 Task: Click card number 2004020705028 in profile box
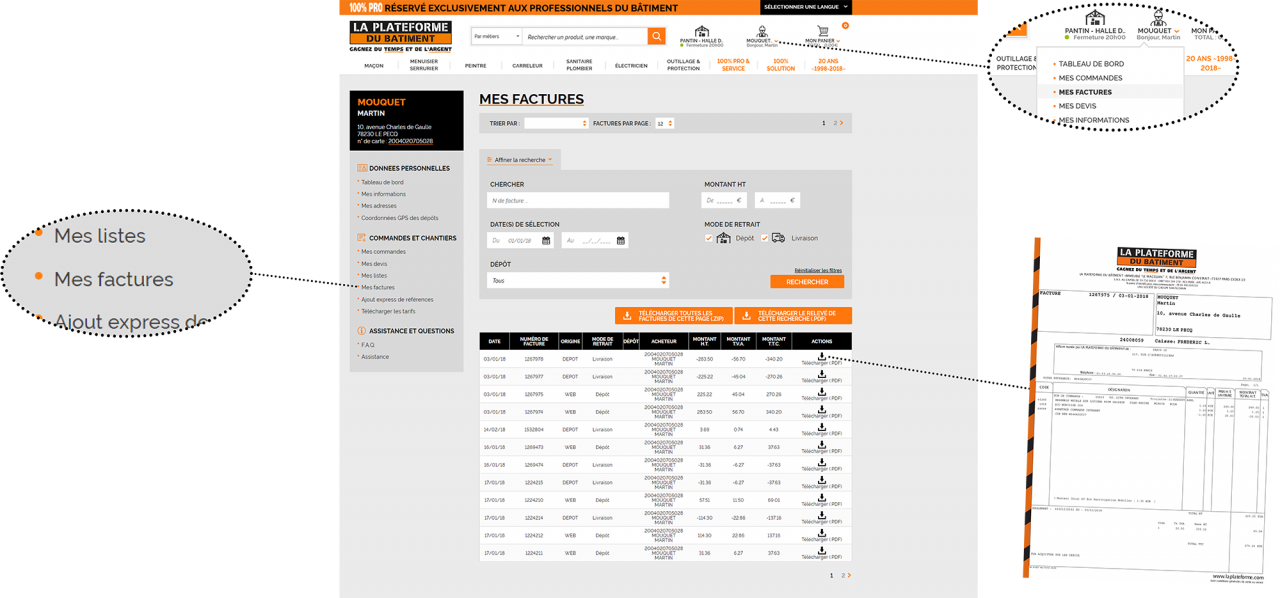point(411,141)
